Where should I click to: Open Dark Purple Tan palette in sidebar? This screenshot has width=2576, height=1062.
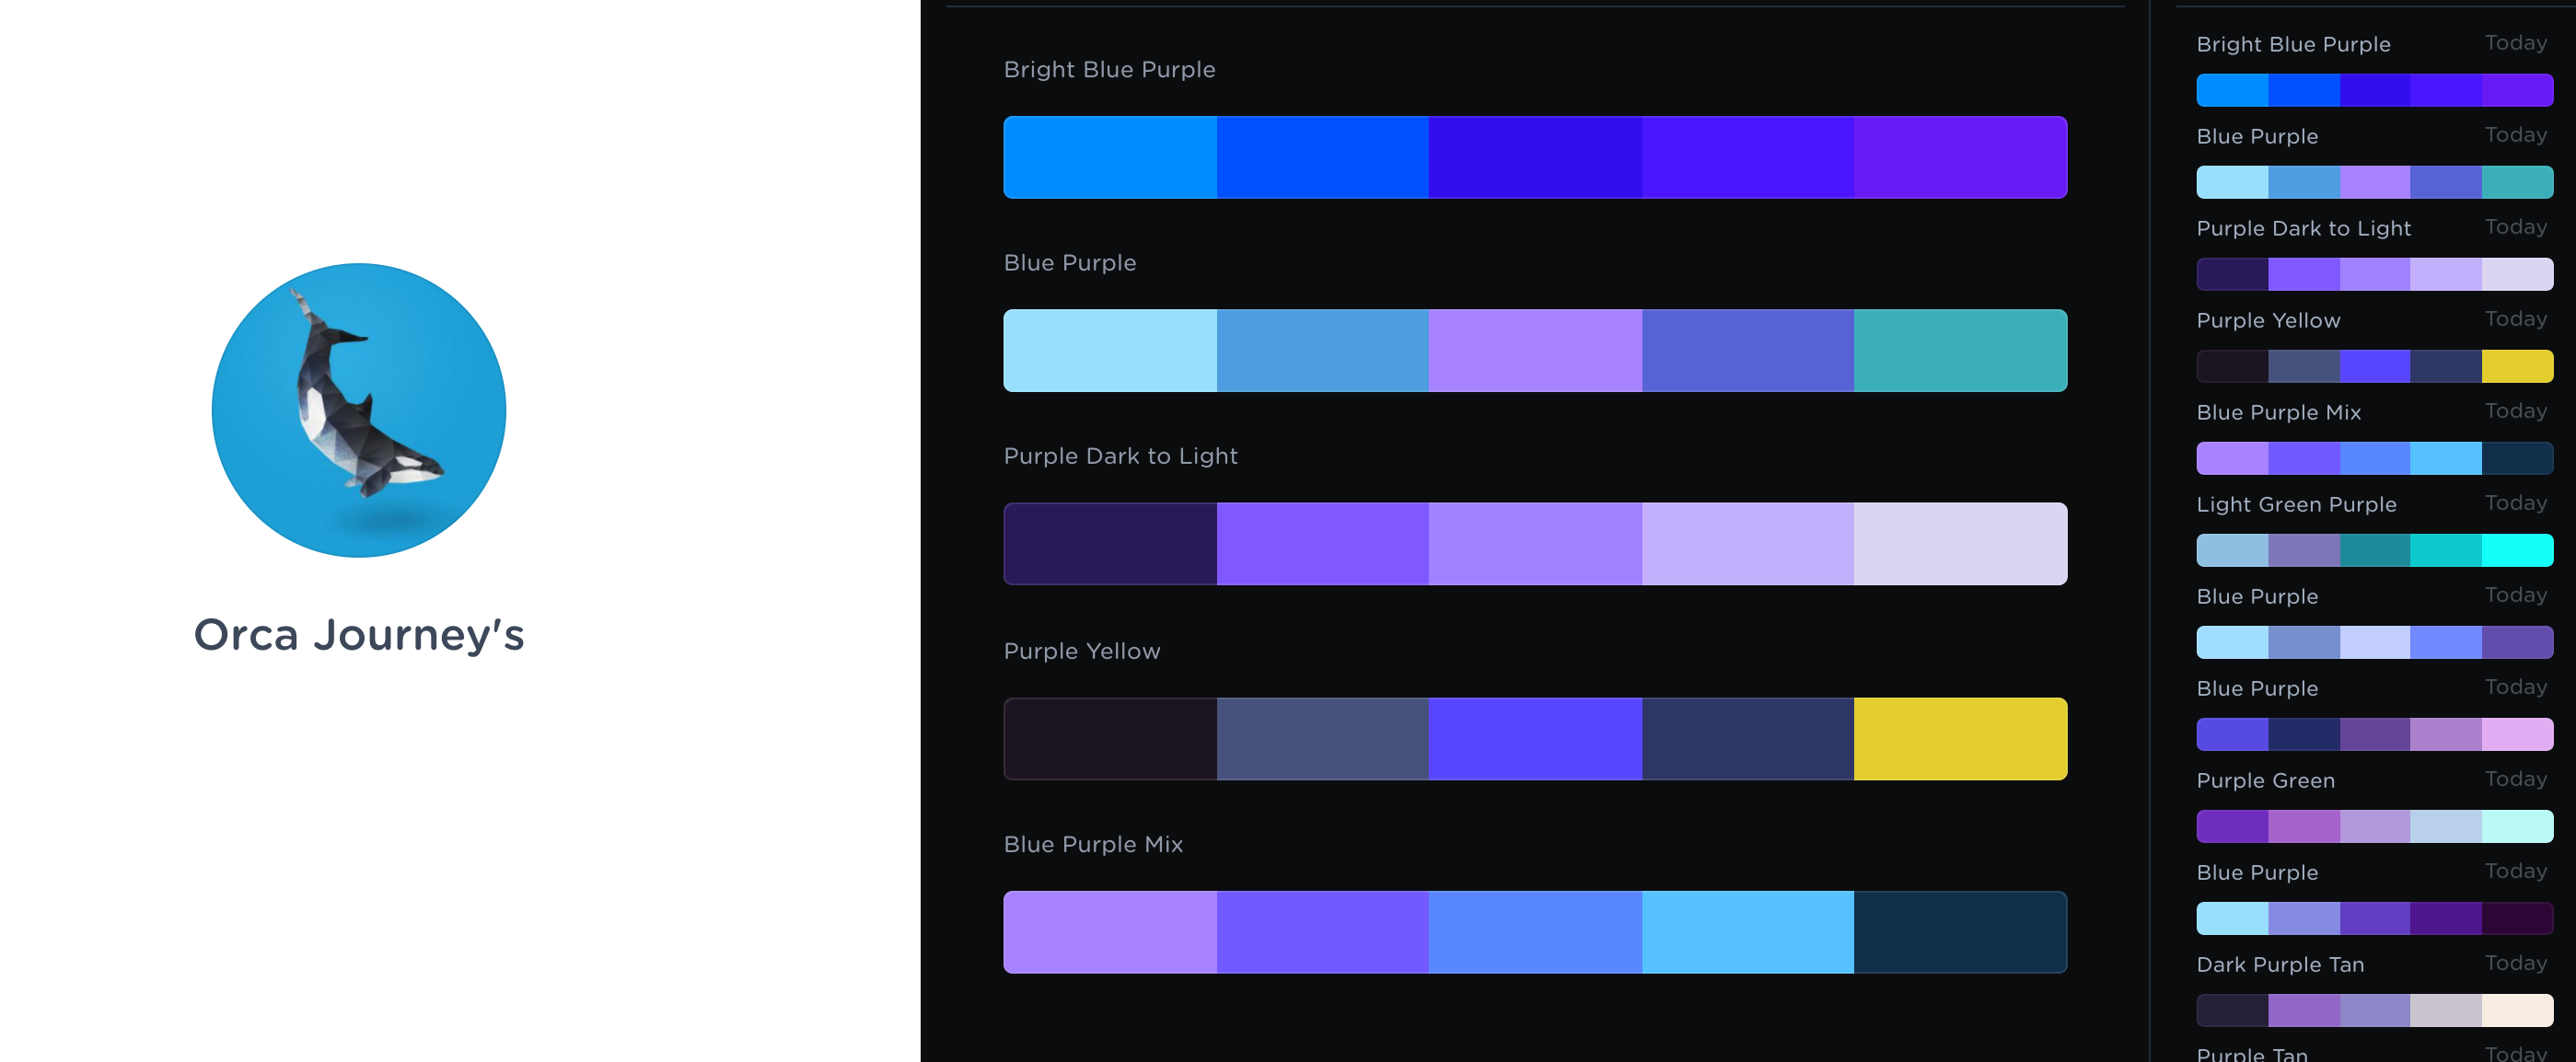[x=2280, y=964]
